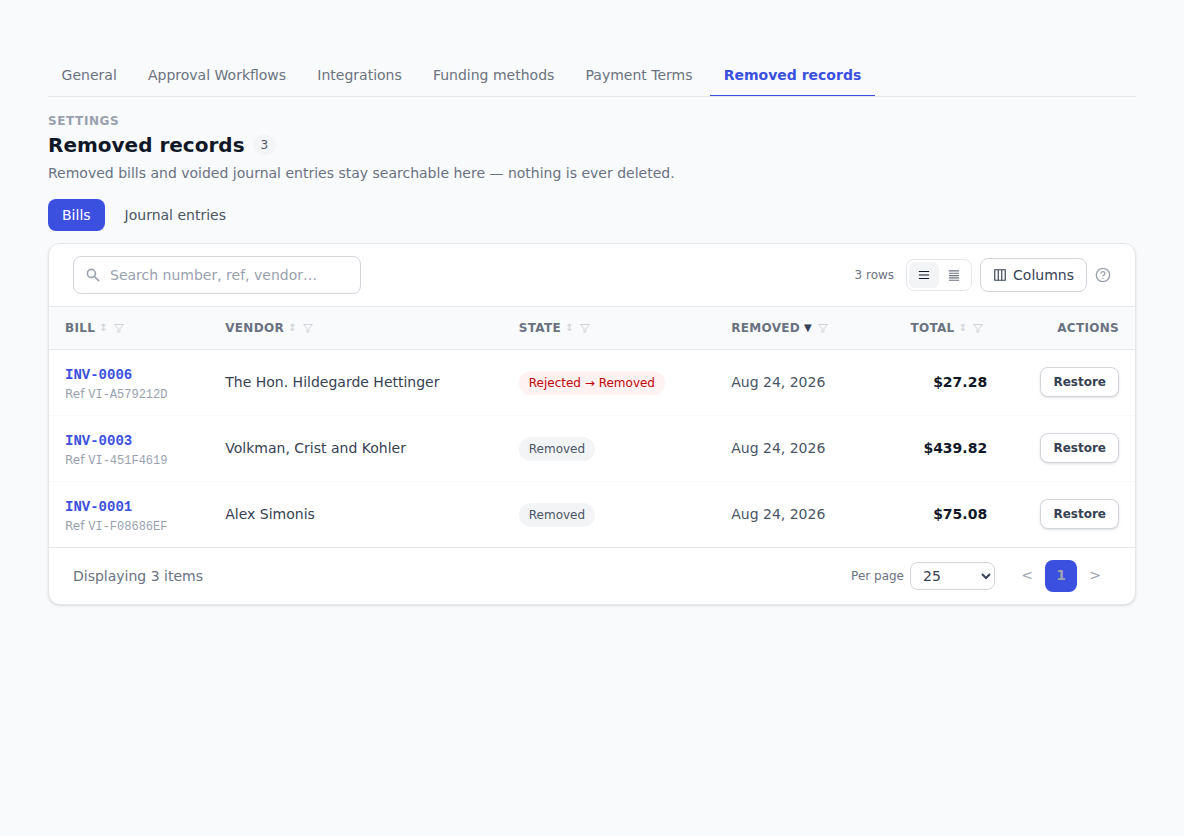Open the Payment Terms tab
The width and height of the screenshot is (1184, 836).
click(639, 75)
